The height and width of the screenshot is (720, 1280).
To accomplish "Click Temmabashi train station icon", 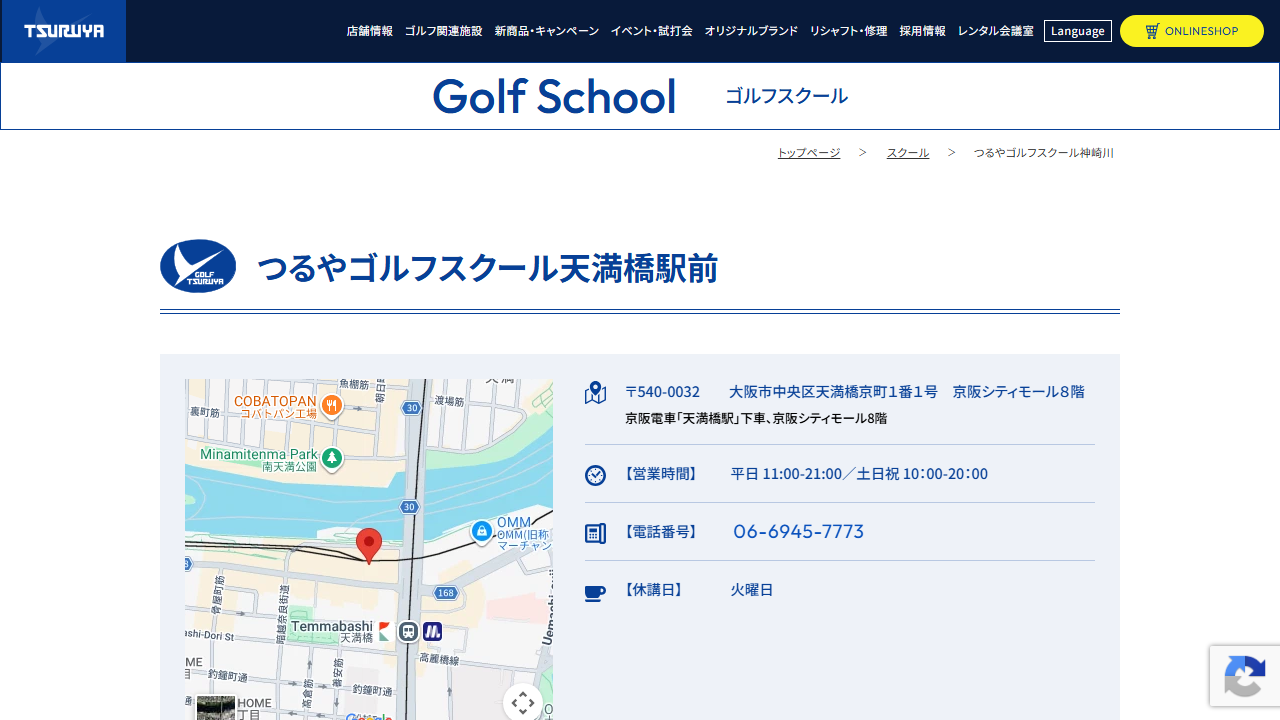I will pyautogui.click(x=408, y=632).
